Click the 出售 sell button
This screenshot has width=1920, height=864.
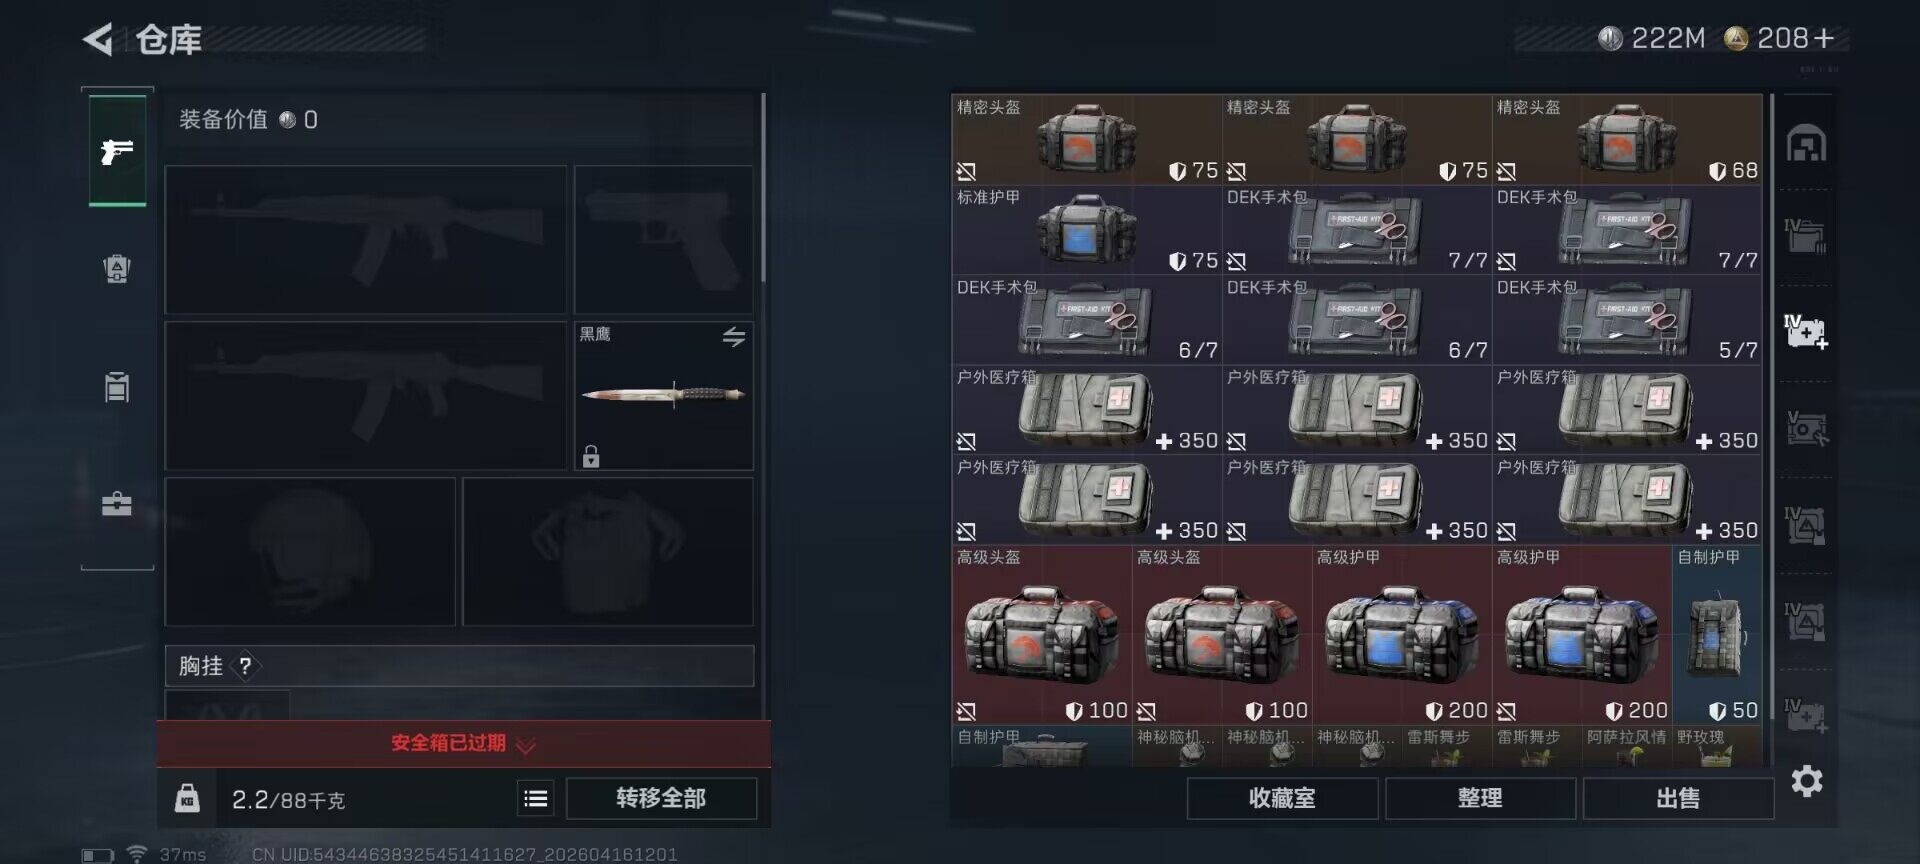pos(1678,798)
